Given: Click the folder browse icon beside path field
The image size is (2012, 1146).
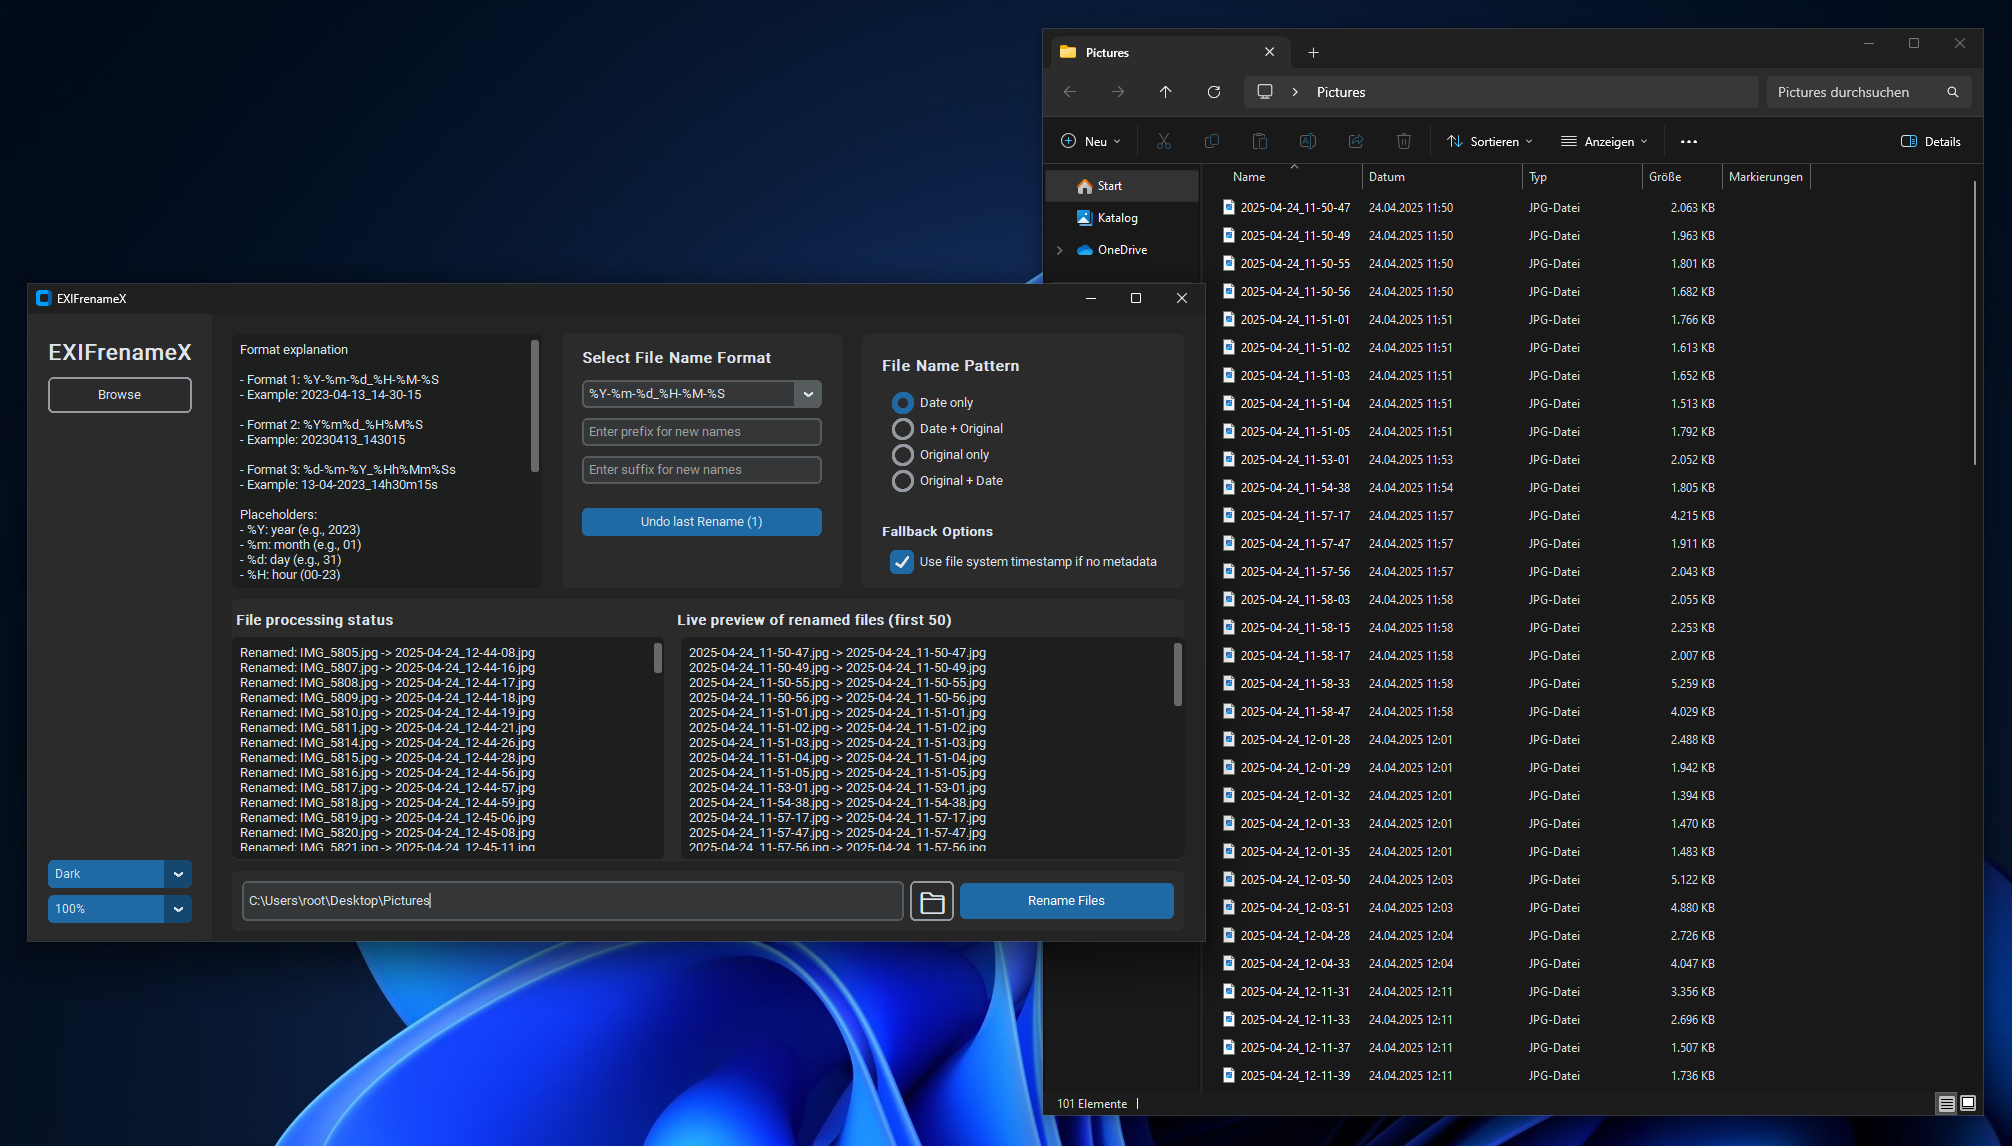Looking at the screenshot, I should [x=931, y=901].
